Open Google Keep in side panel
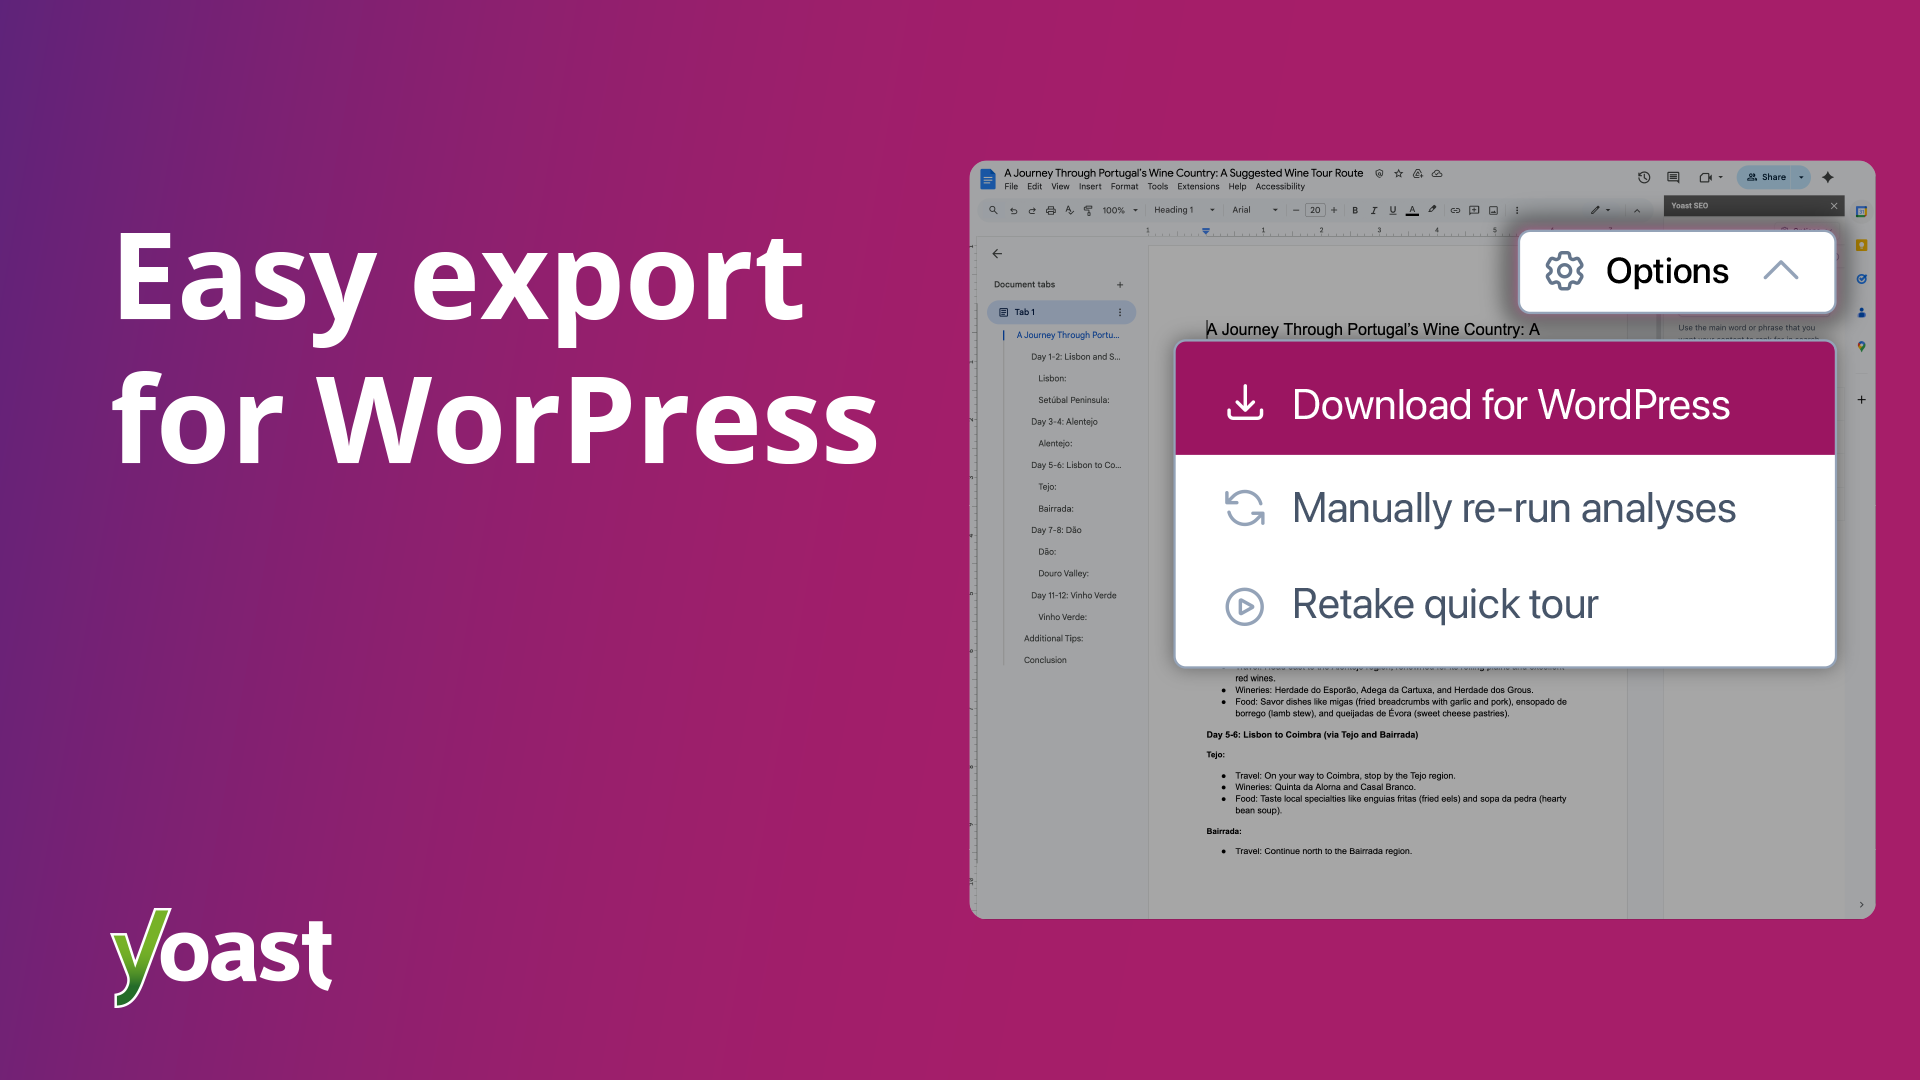This screenshot has width=1920, height=1080. coord(1861,245)
